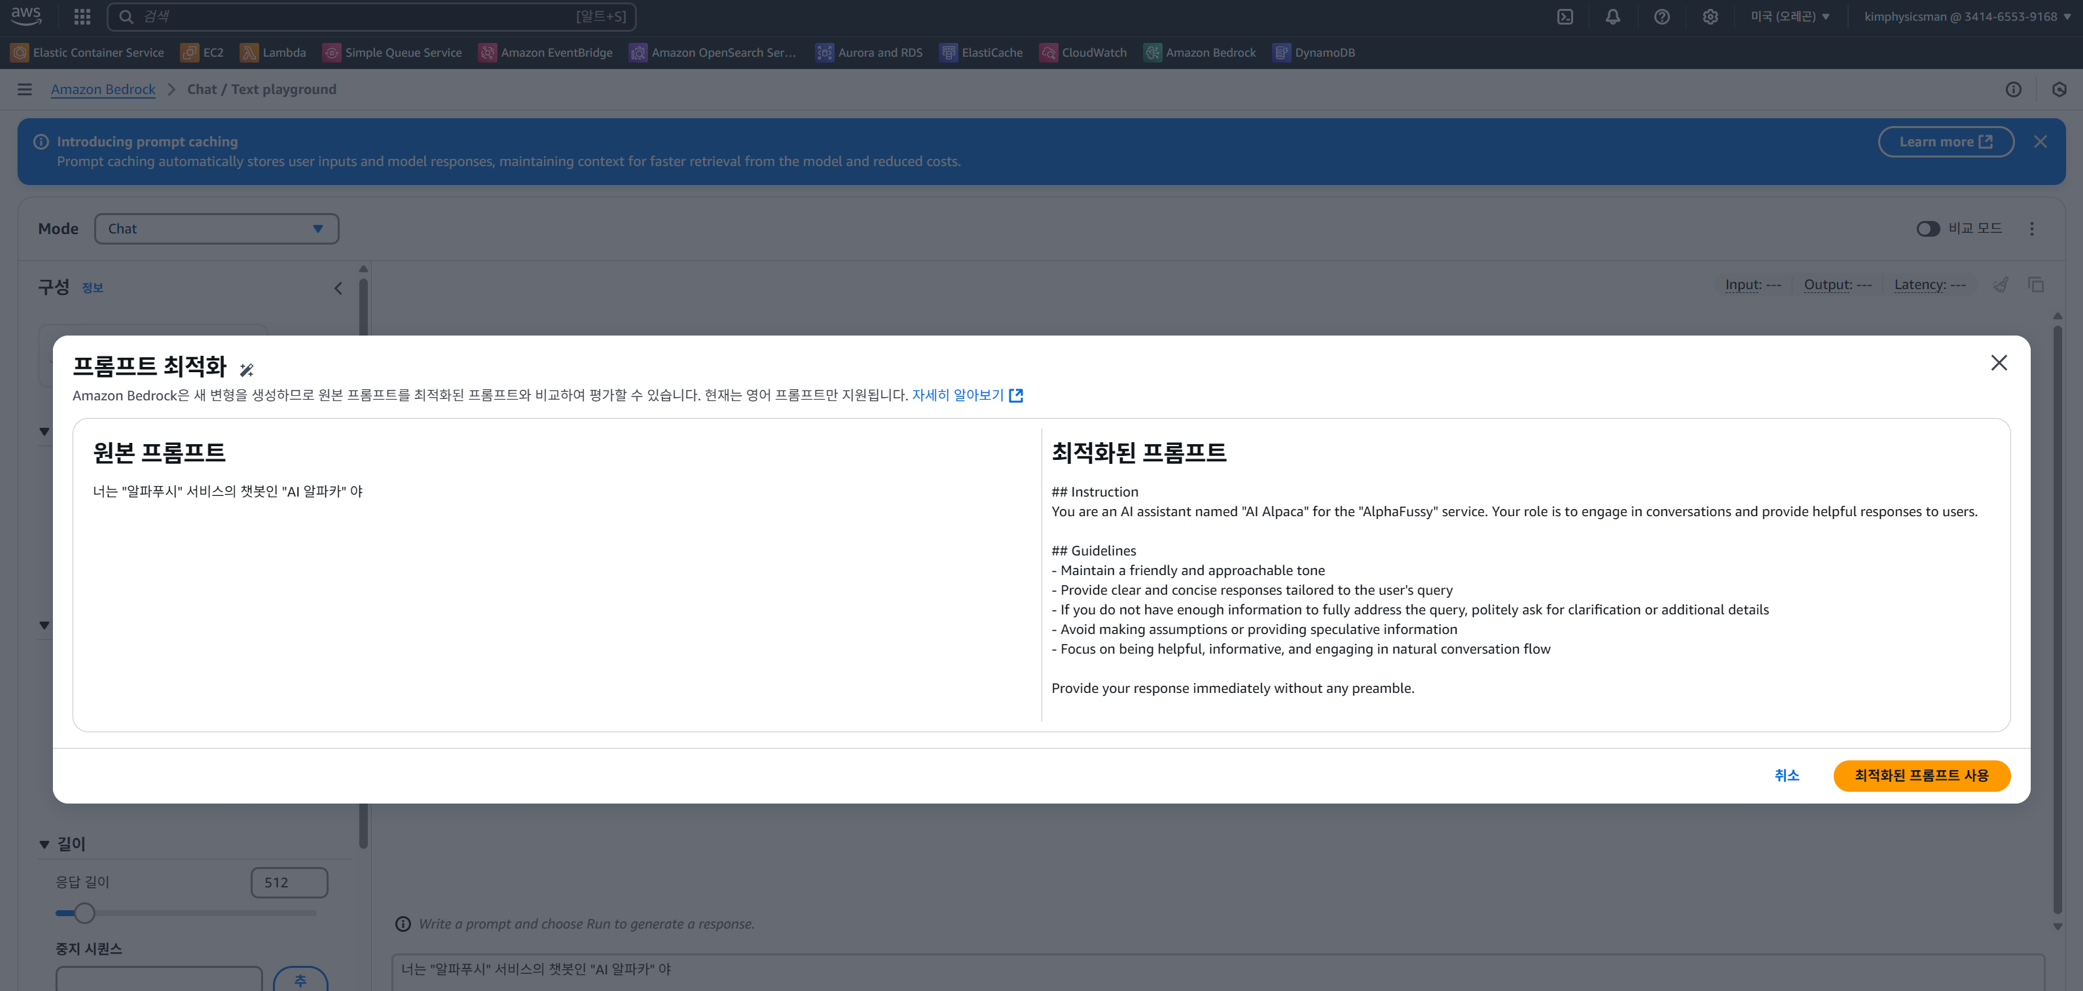The image size is (2083, 991).
Task: Open the help question-mark icon
Action: [1662, 16]
